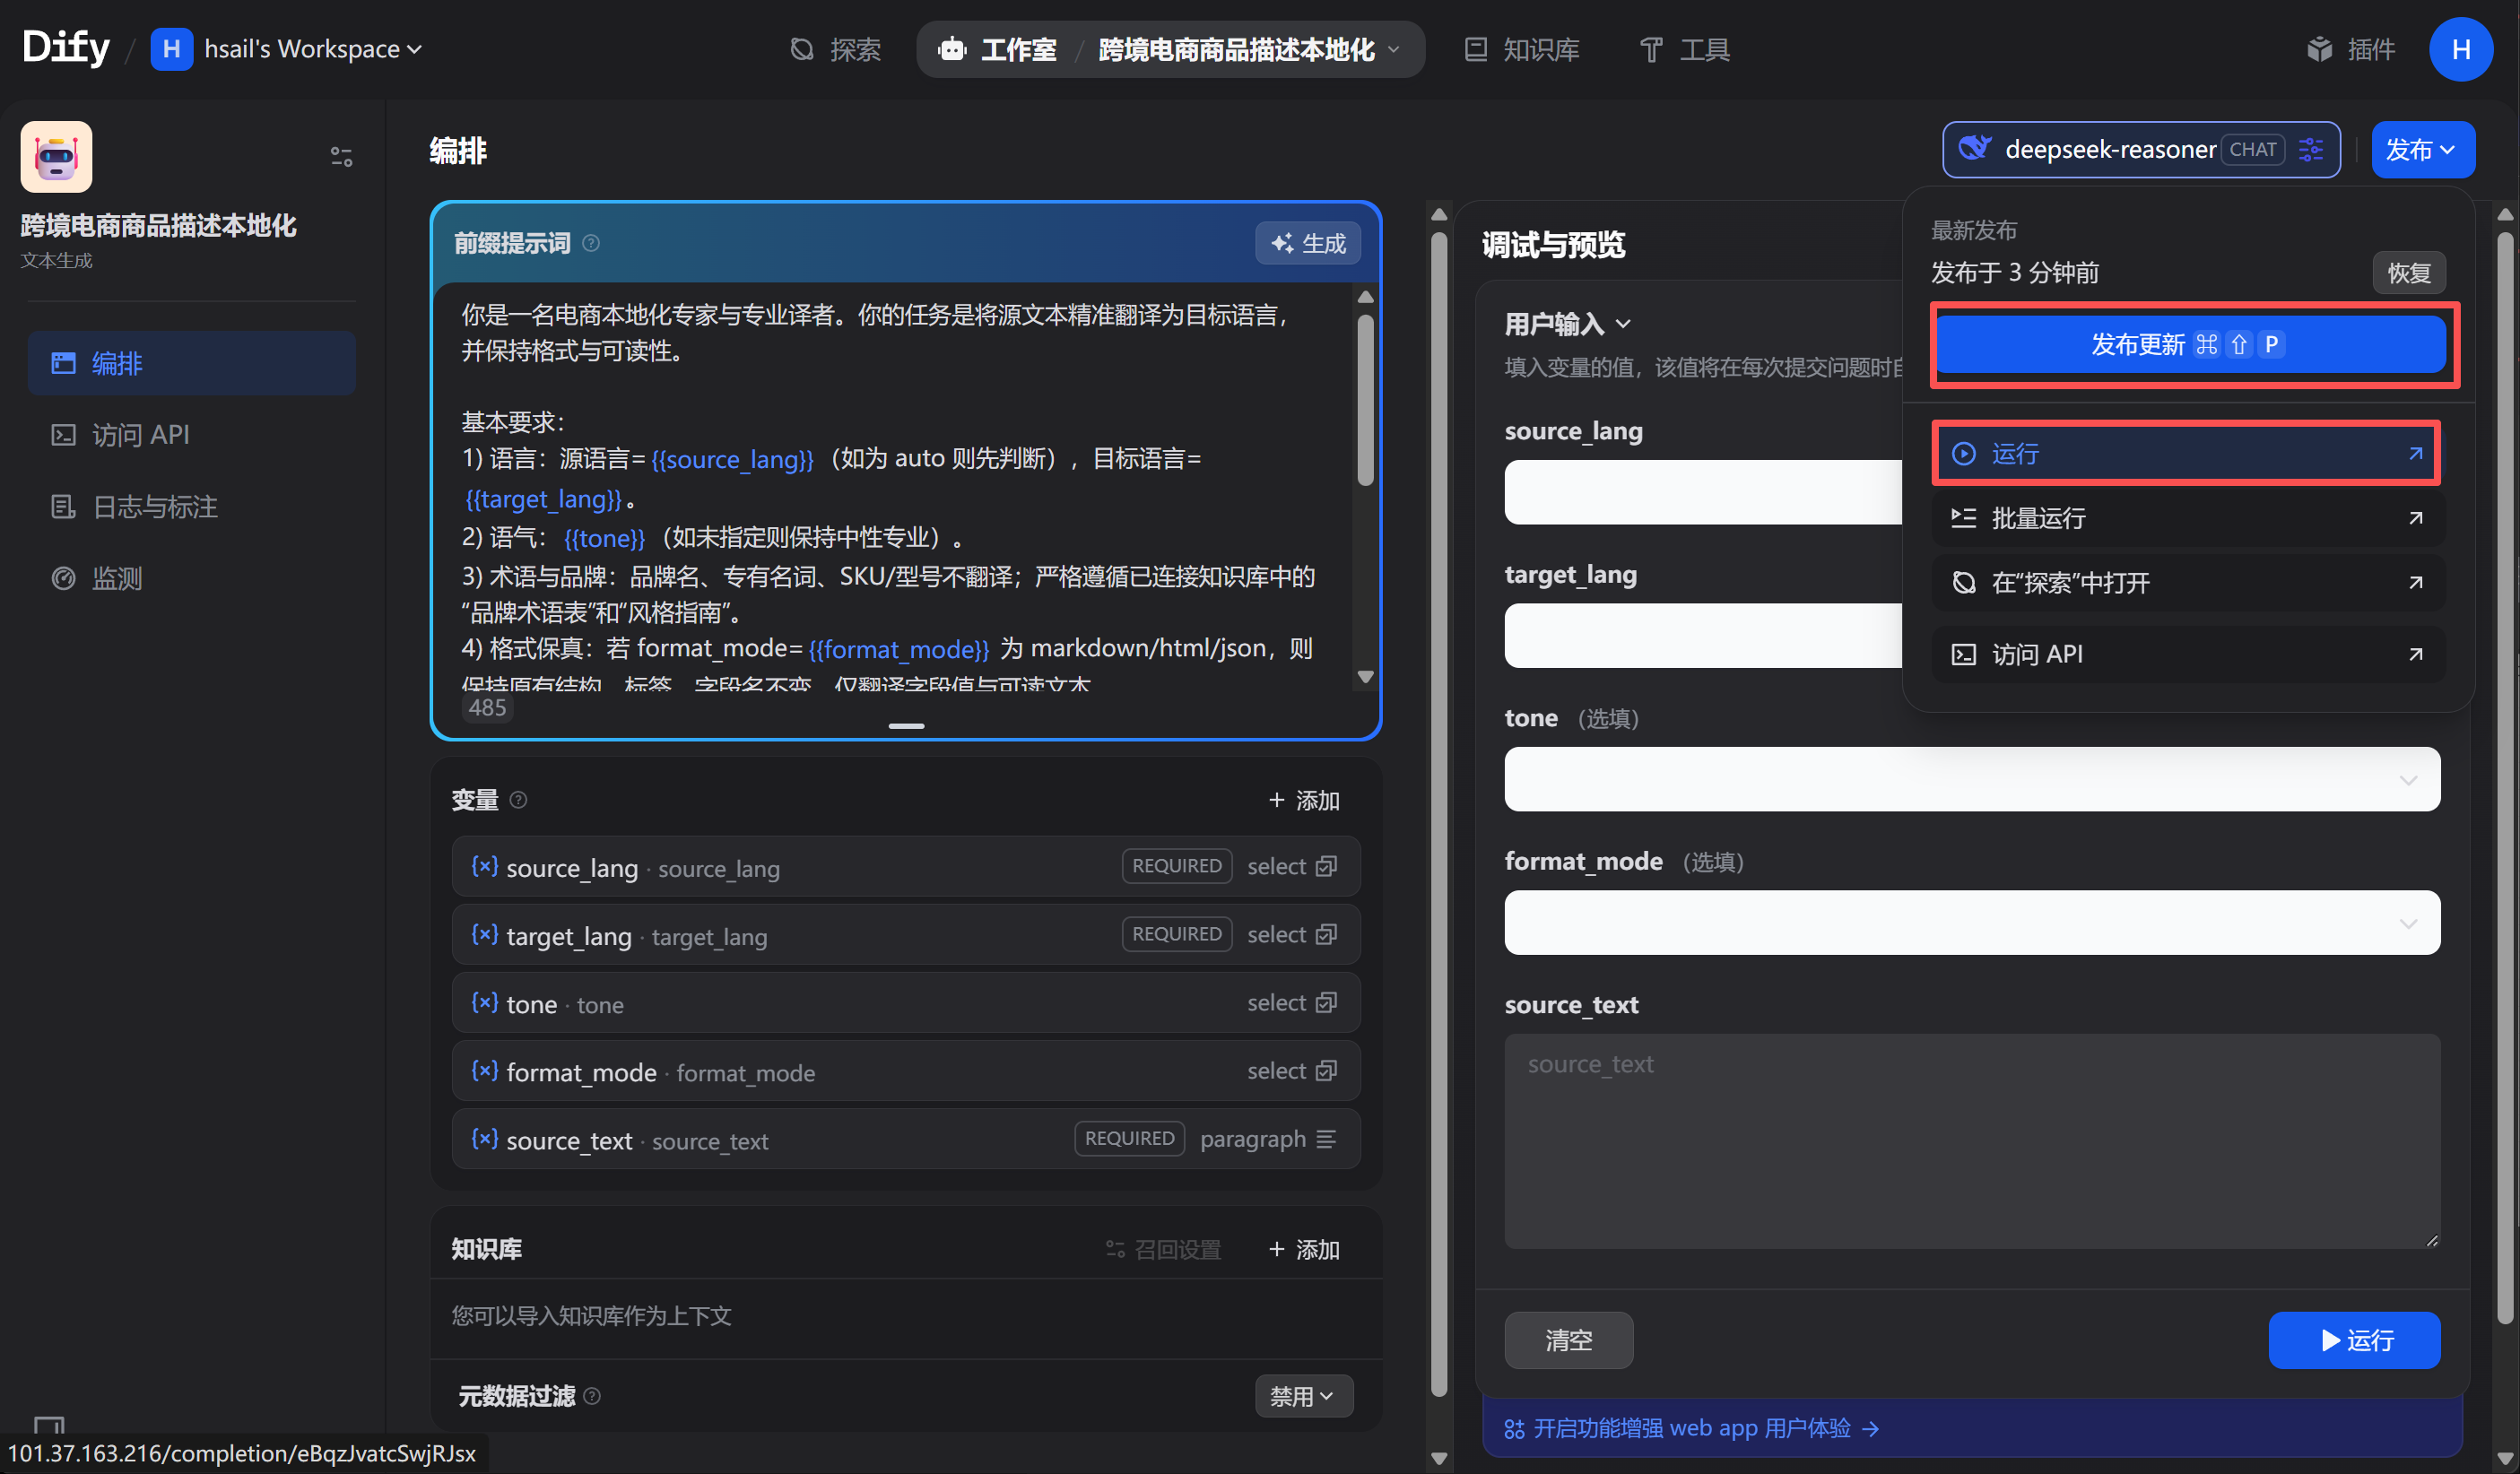Click recall settings icon in knowledge section
The height and width of the screenshot is (1474, 2520).
1115,1249
